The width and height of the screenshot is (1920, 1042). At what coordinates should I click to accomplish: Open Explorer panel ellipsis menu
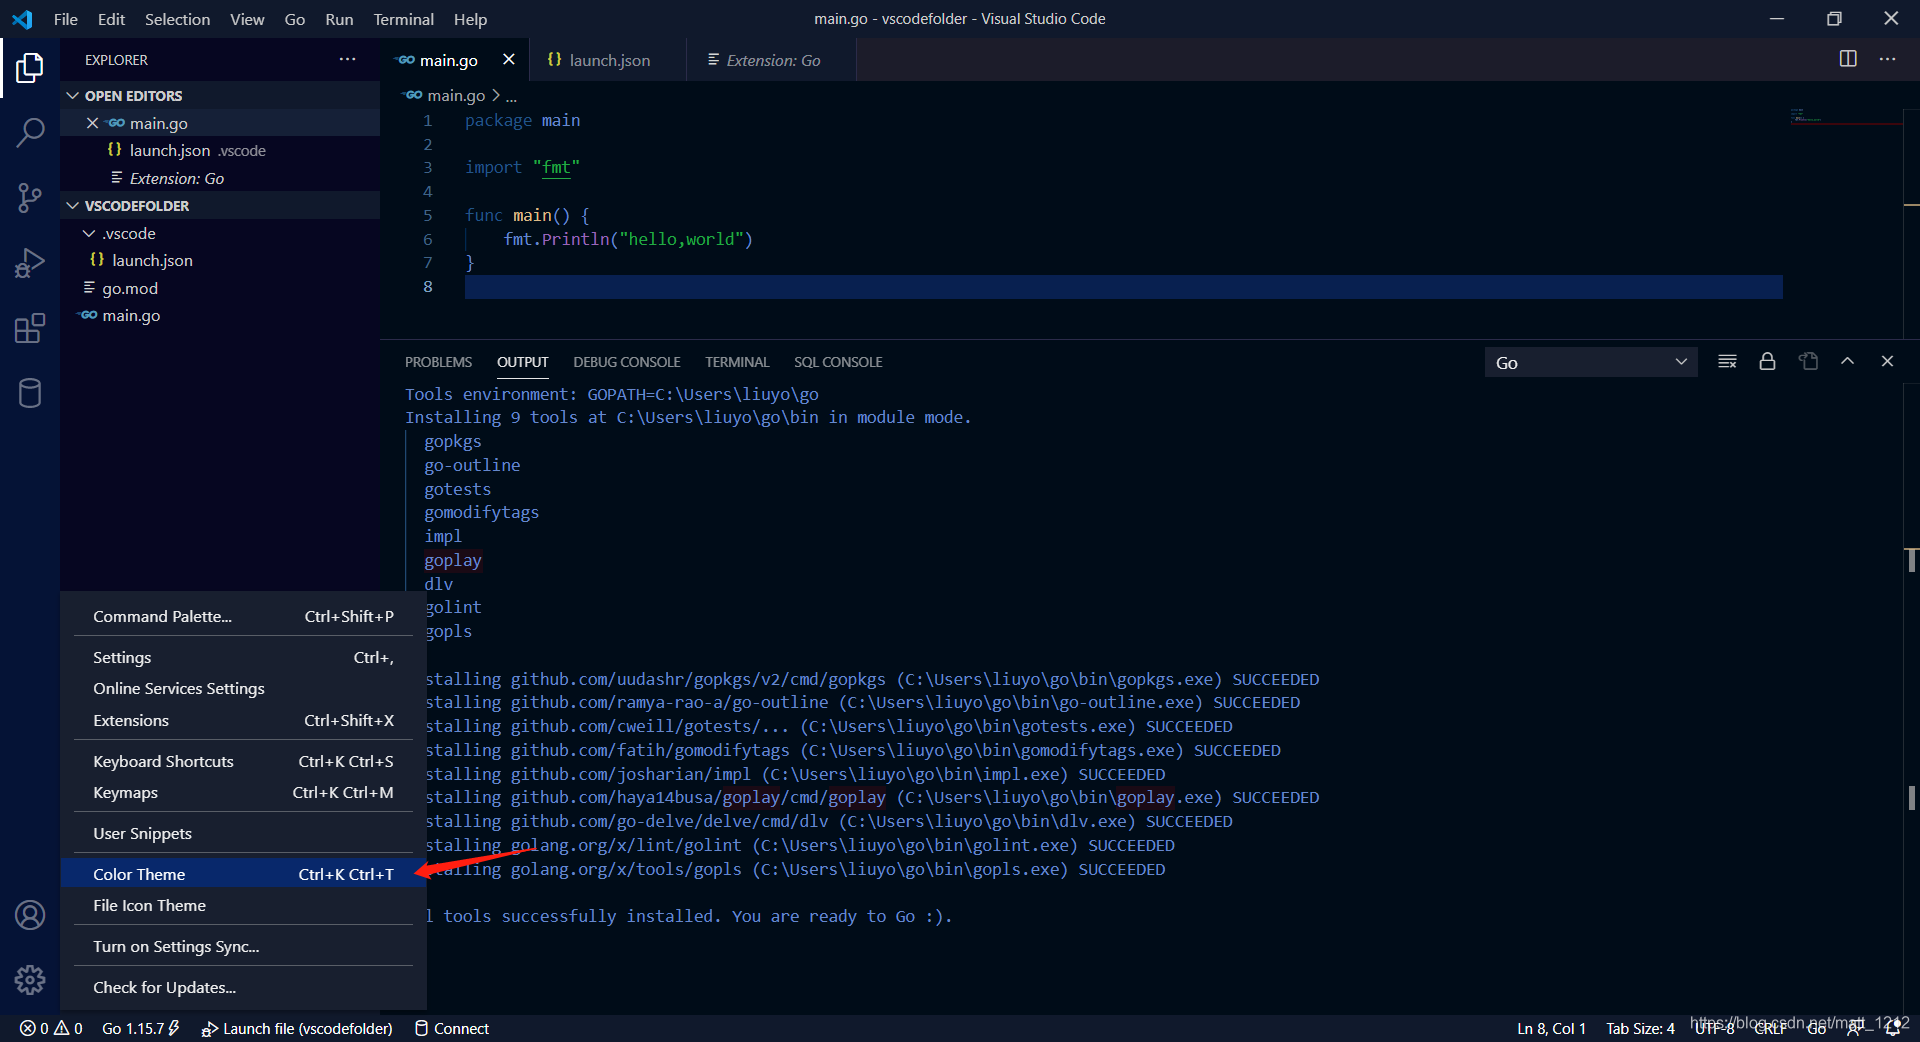(347, 59)
